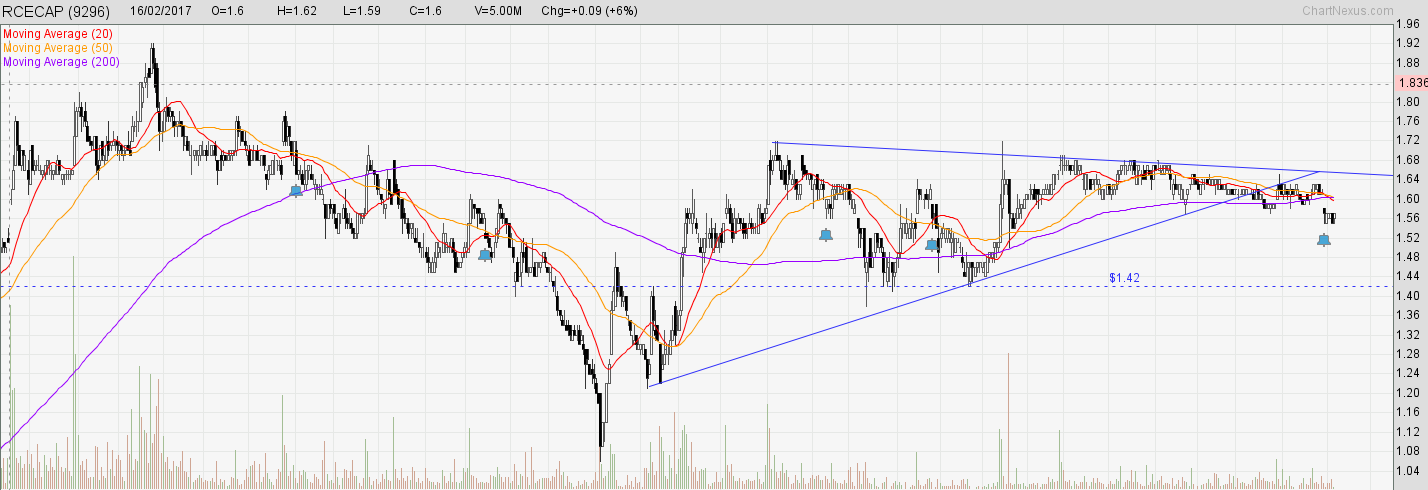
Task: Select the Moving Average (50) legend label
Action: pos(59,47)
